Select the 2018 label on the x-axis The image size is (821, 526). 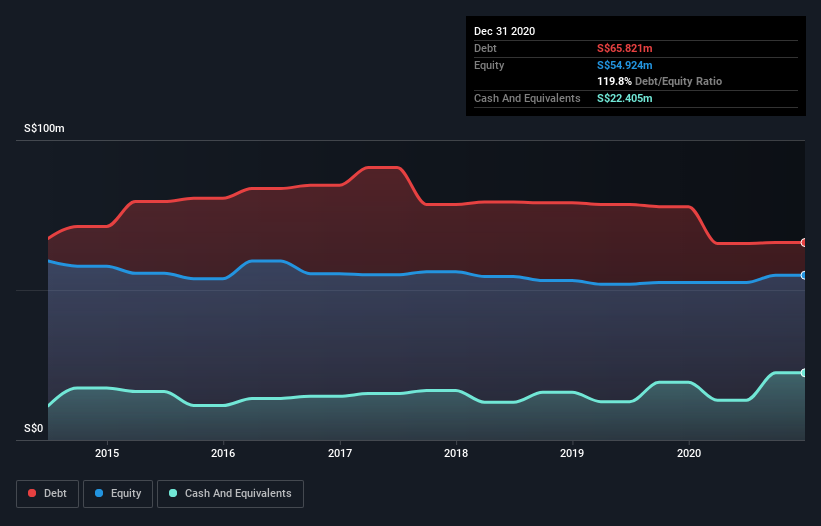coord(456,453)
